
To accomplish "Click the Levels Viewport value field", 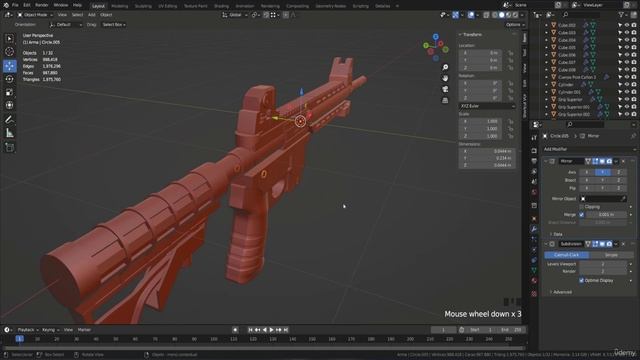I will coord(603,264).
